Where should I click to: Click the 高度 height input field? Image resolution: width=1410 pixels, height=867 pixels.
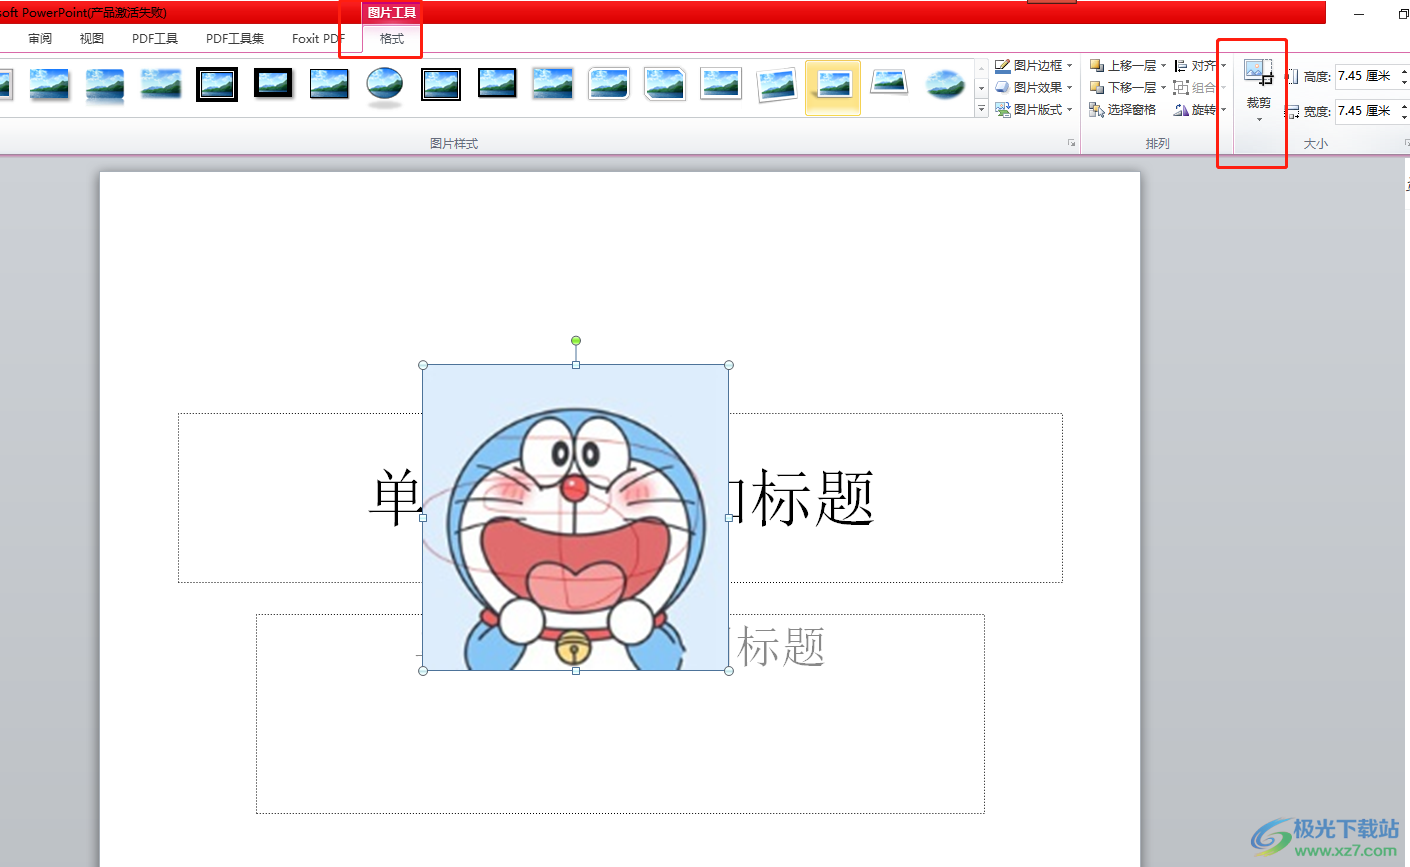pos(1366,76)
